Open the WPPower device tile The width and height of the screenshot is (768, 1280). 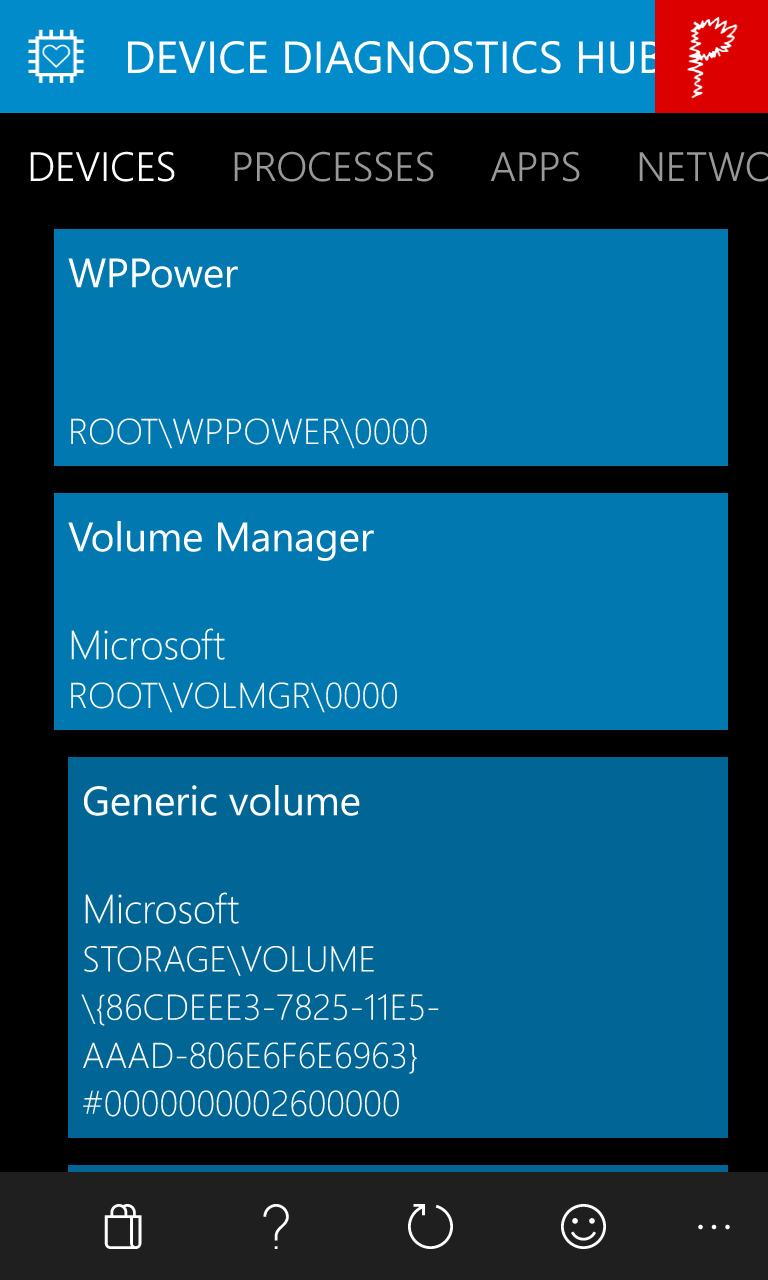click(391, 347)
